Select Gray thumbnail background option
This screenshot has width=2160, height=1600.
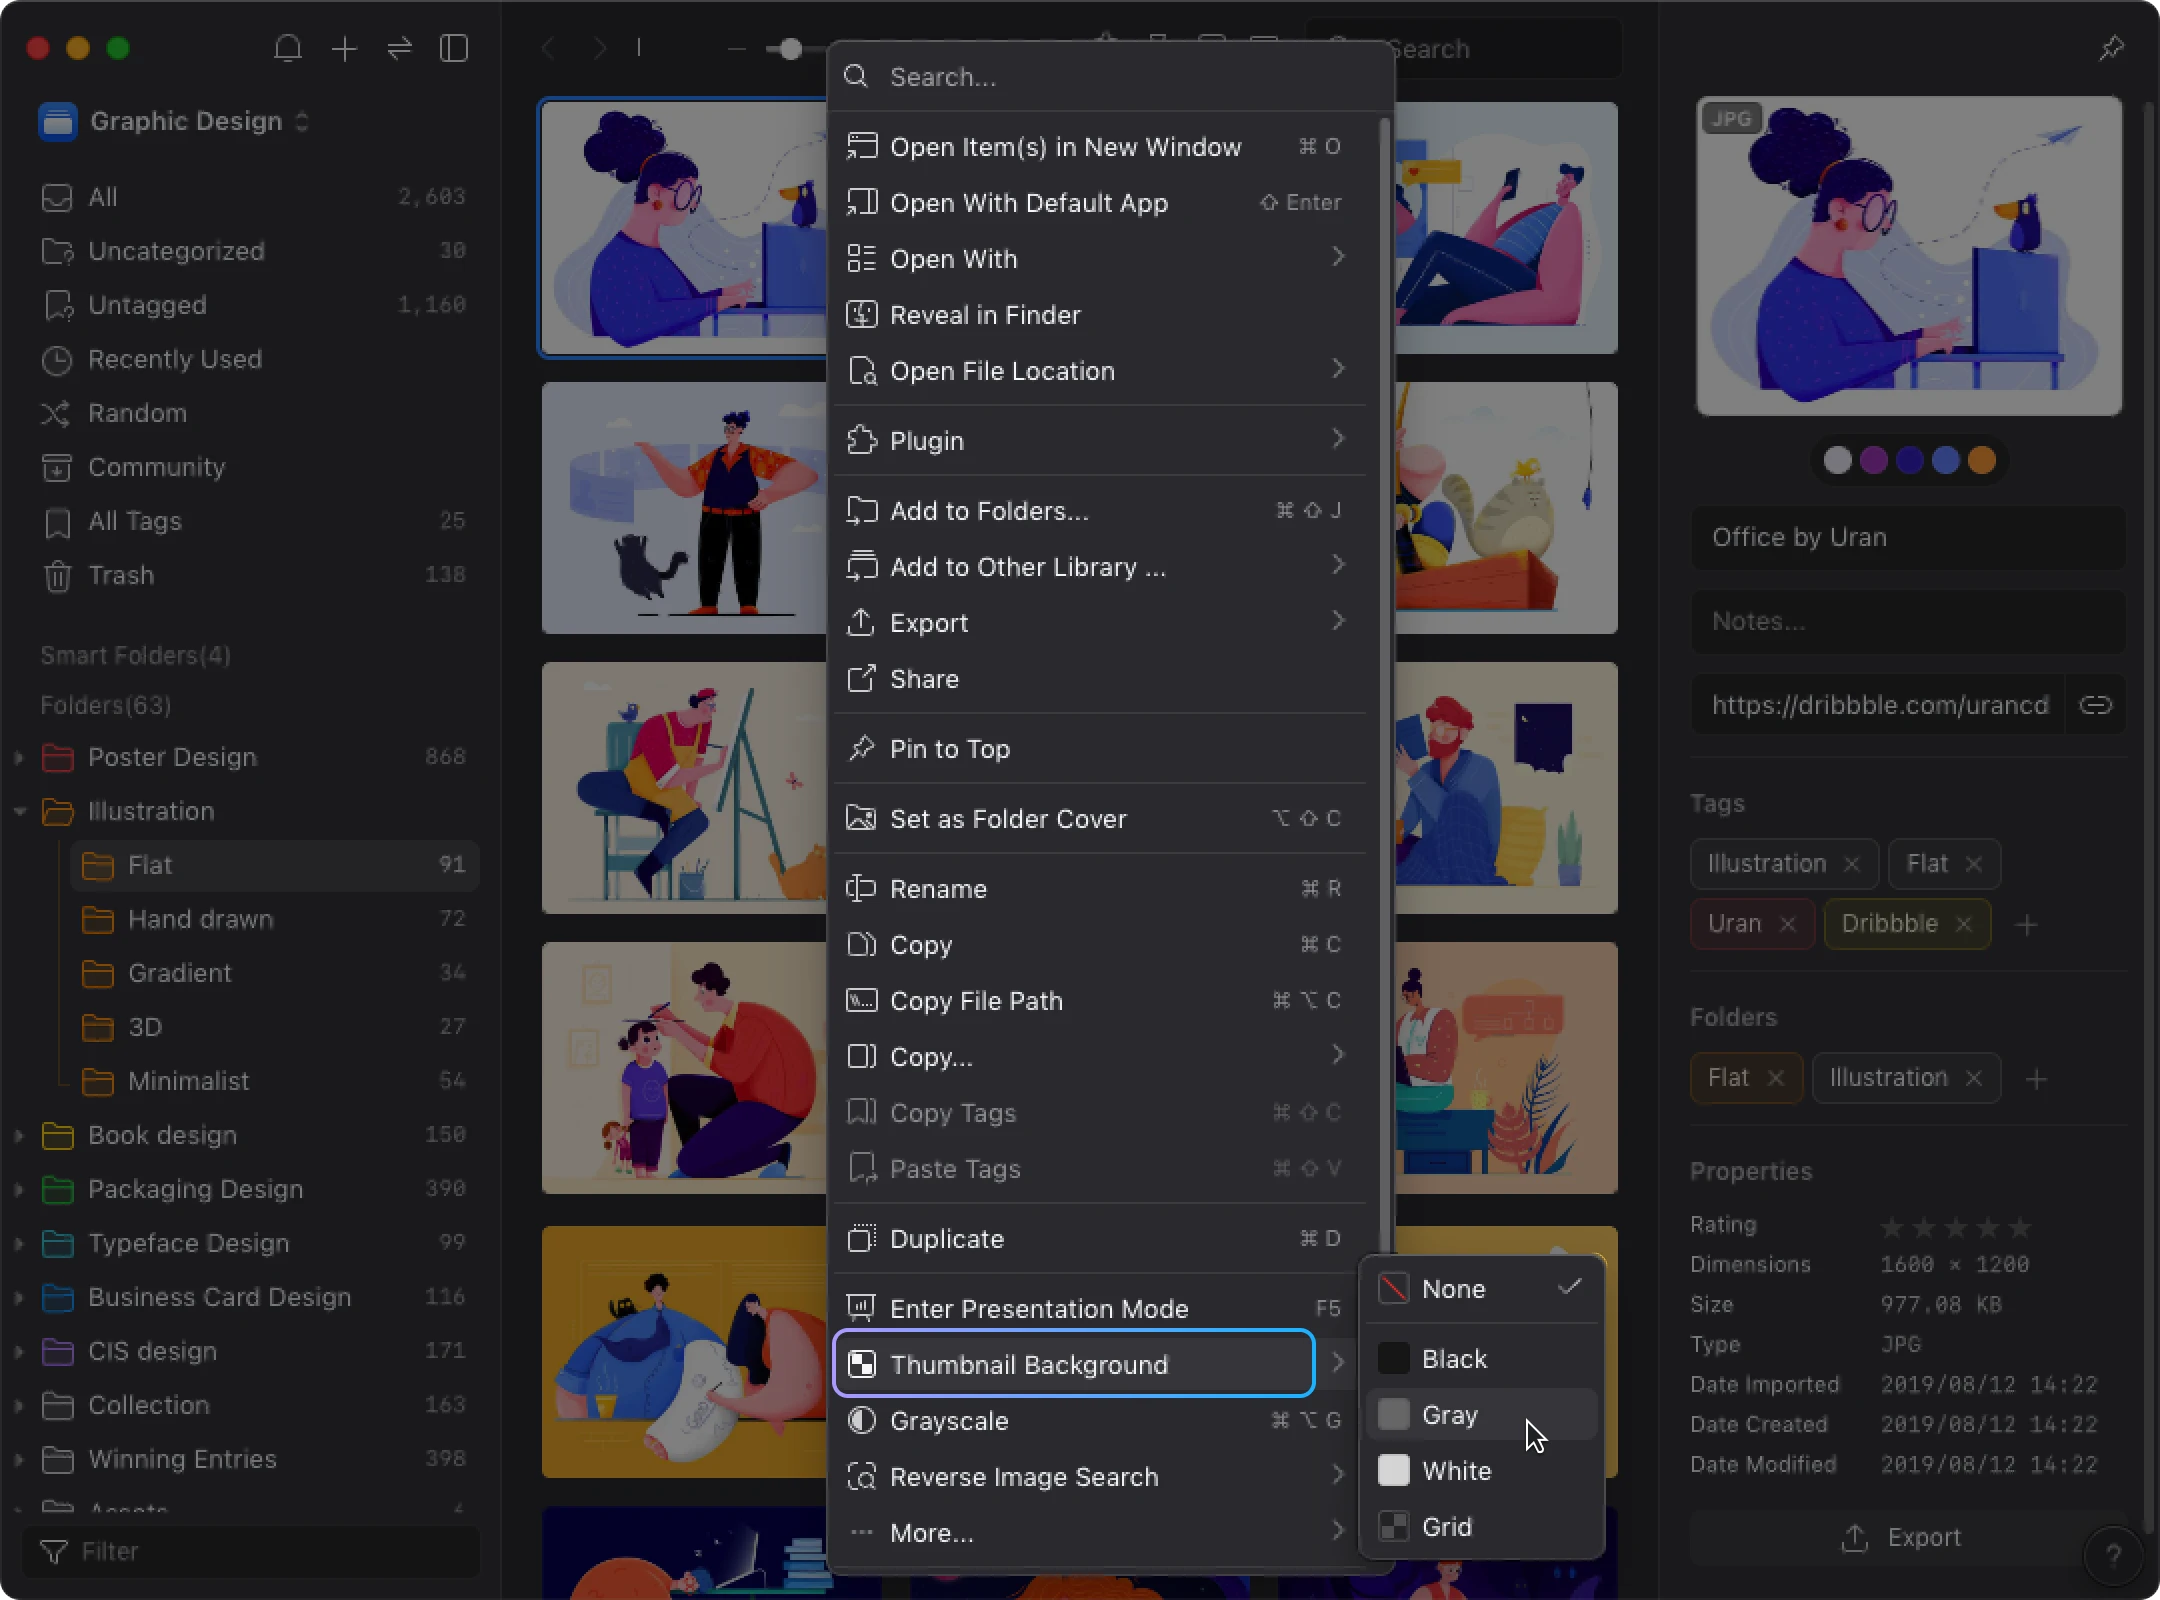pyautogui.click(x=1482, y=1415)
